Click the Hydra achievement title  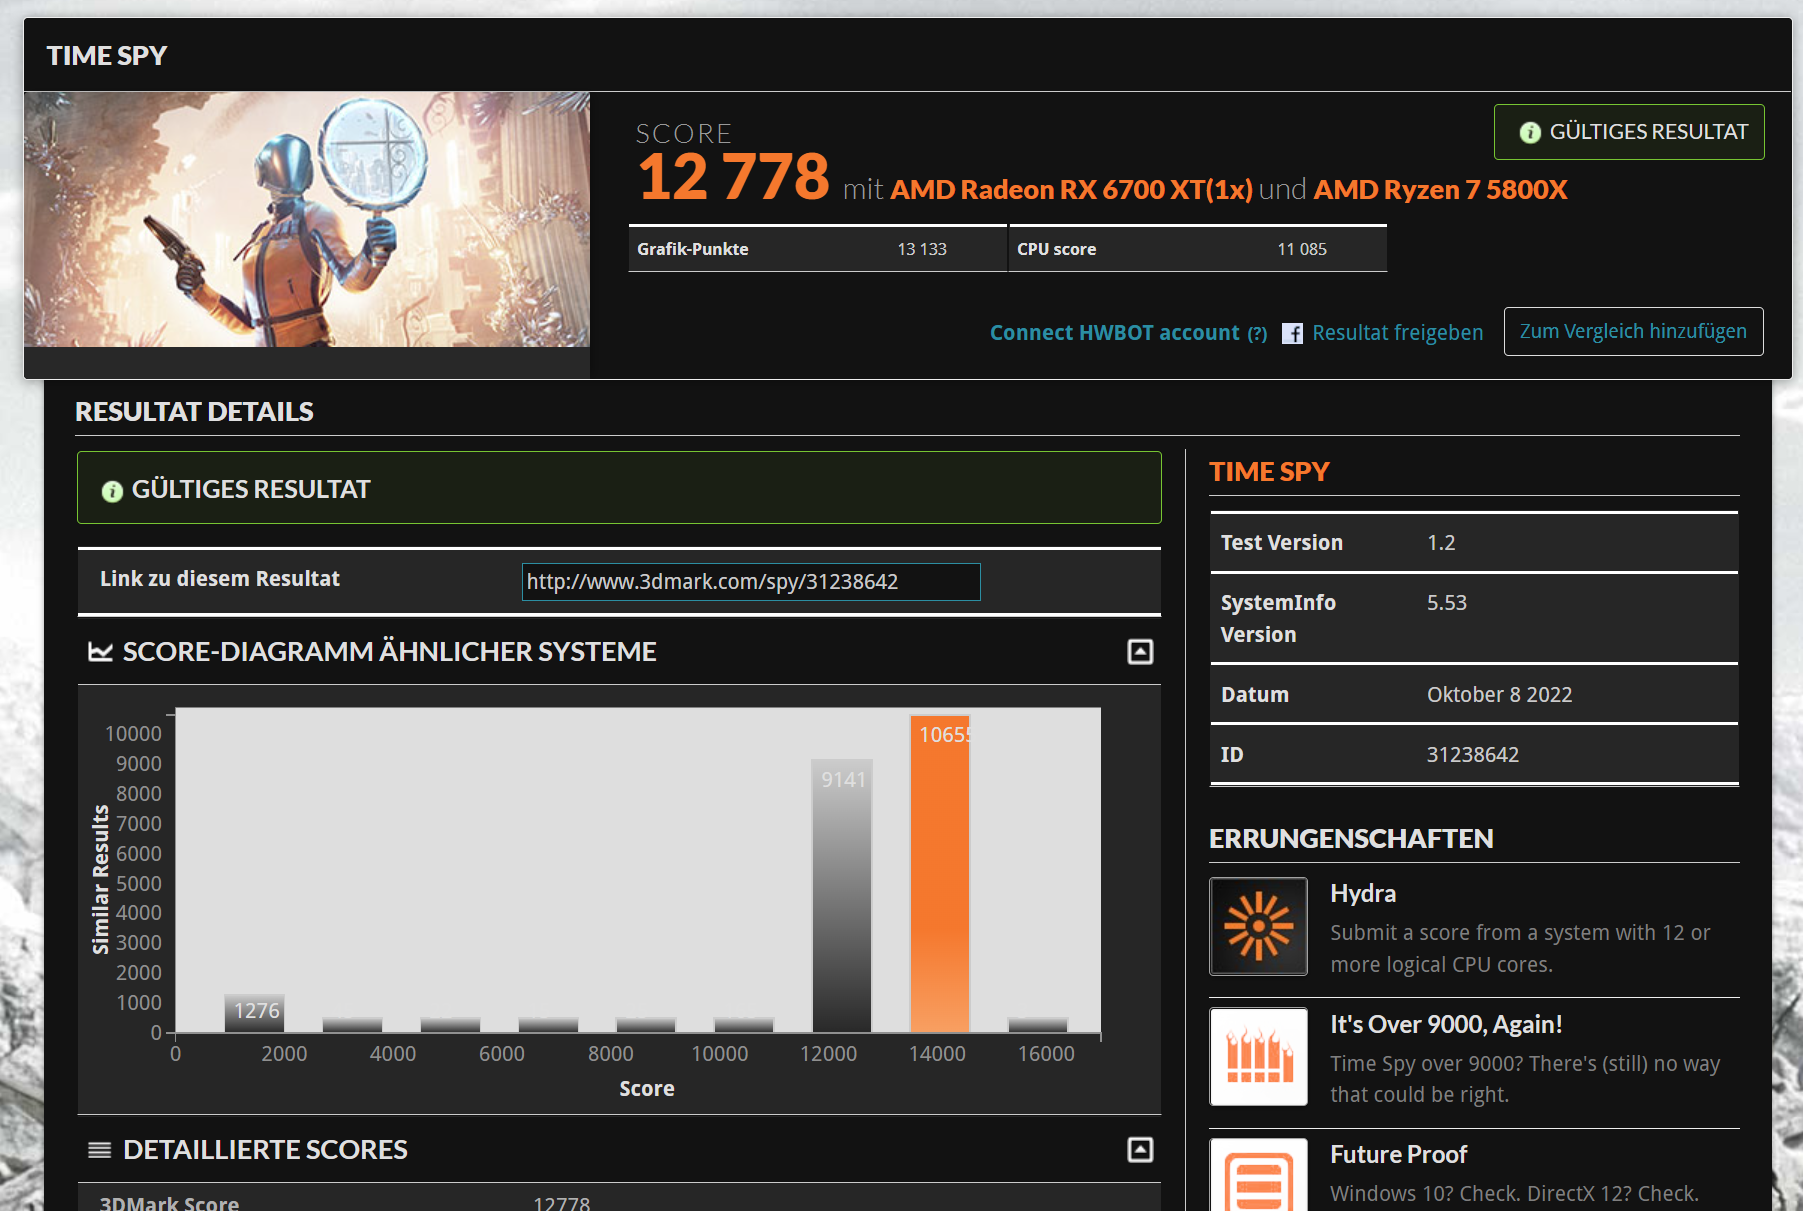[x=1363, y=894]
